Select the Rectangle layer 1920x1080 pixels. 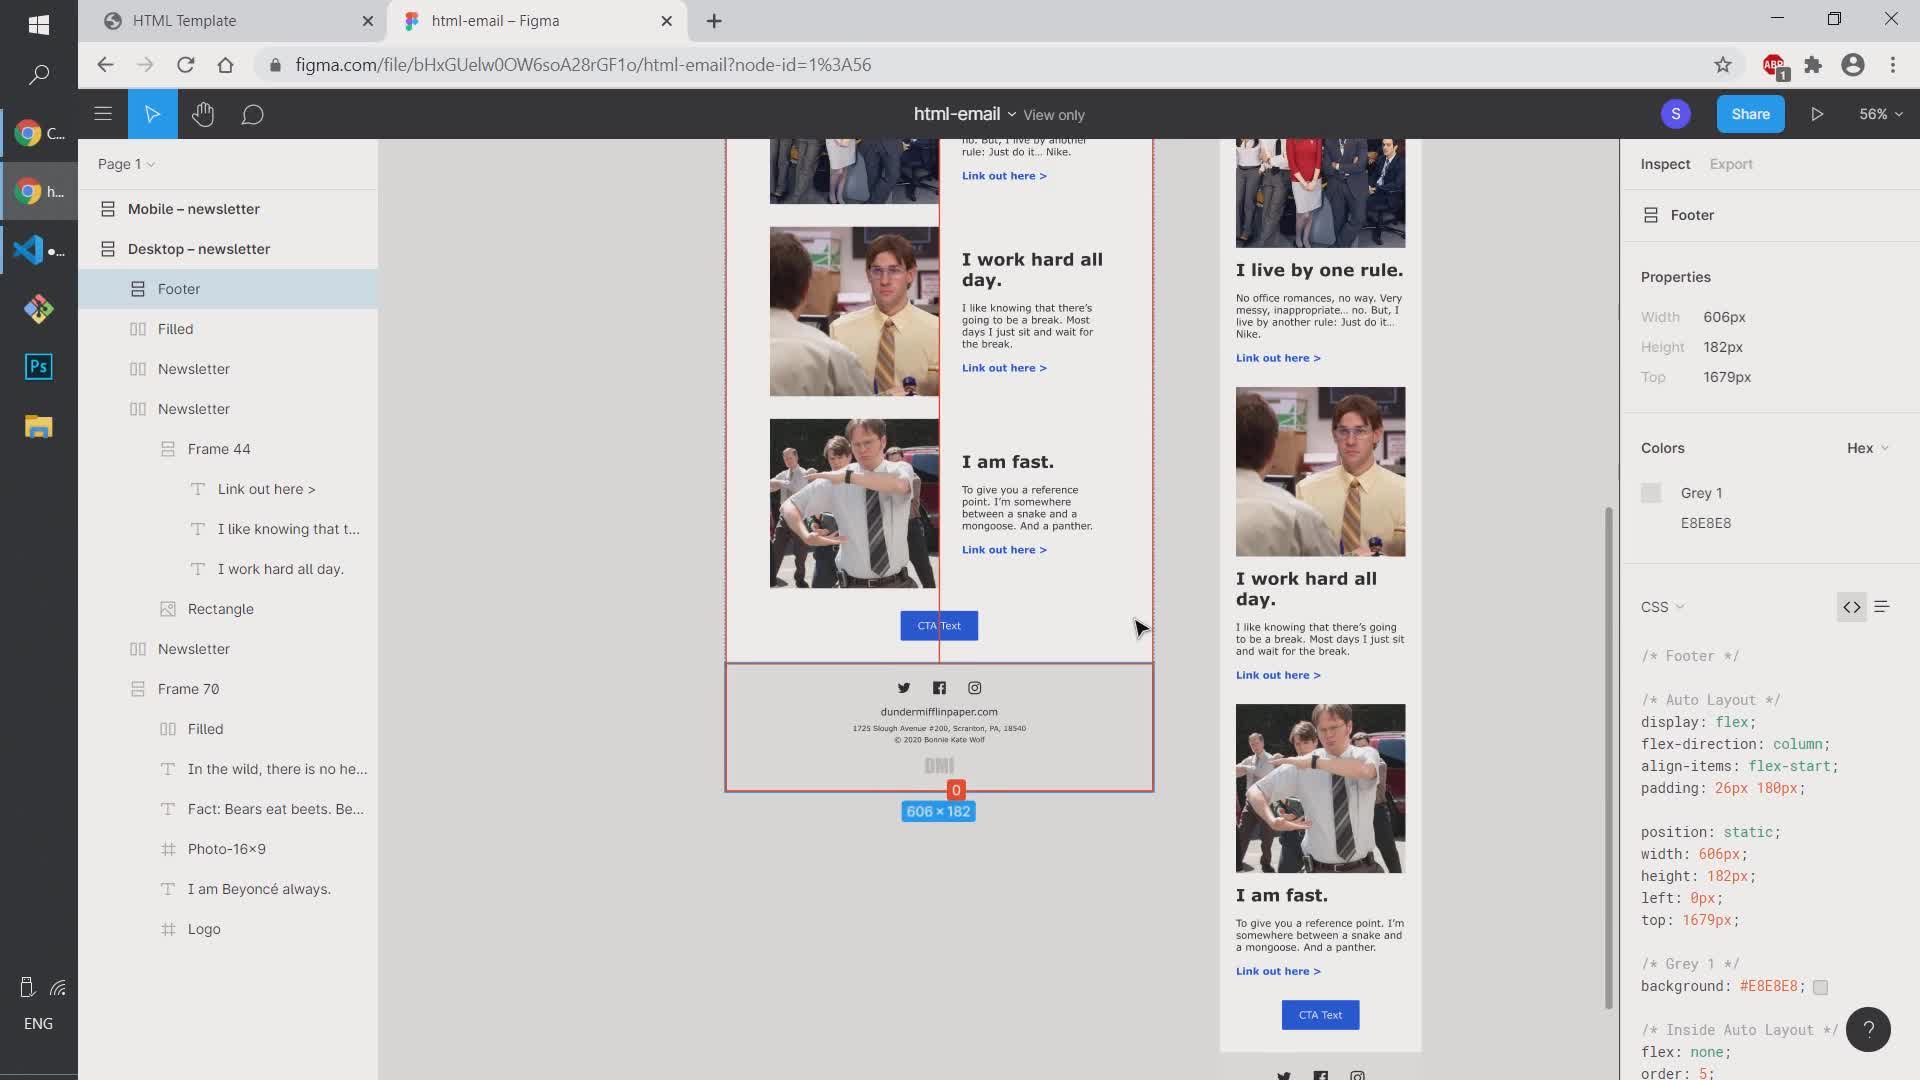click(228, 609)
